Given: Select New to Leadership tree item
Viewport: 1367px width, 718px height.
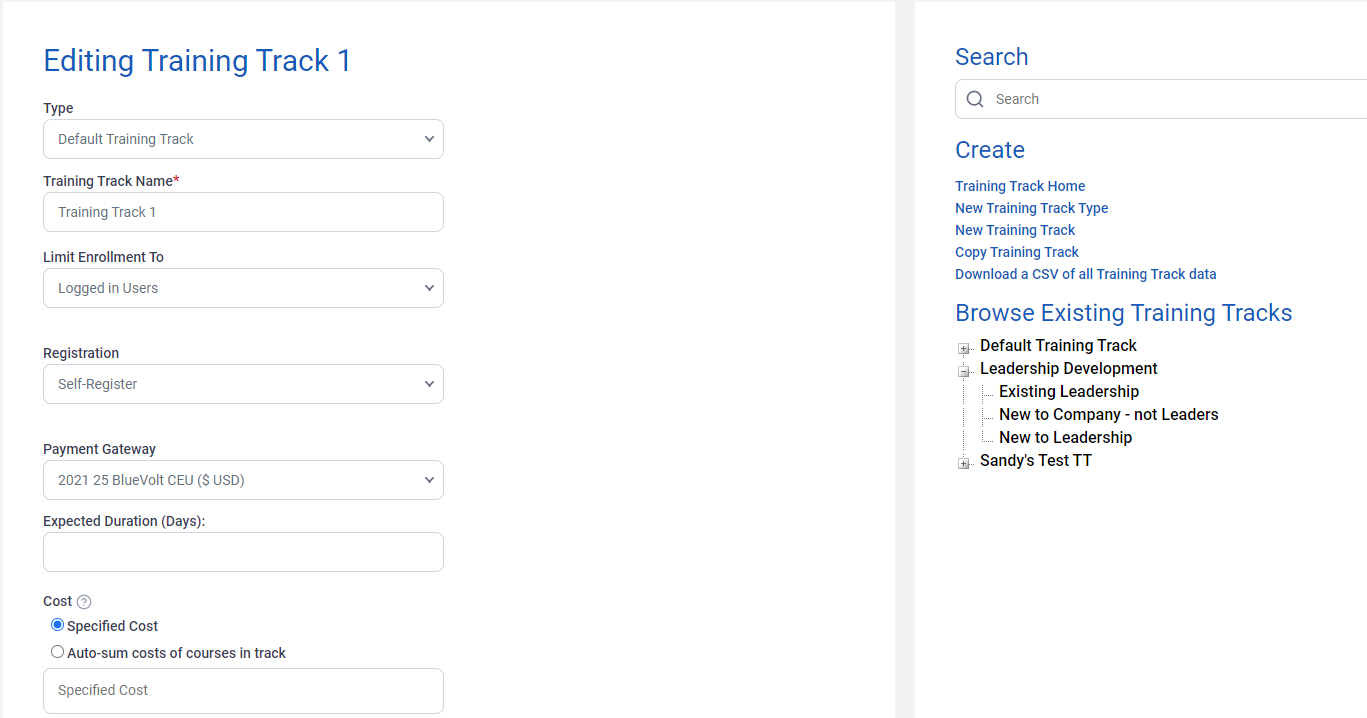Looking at the screenshot, I should [x=1065, y=438].
